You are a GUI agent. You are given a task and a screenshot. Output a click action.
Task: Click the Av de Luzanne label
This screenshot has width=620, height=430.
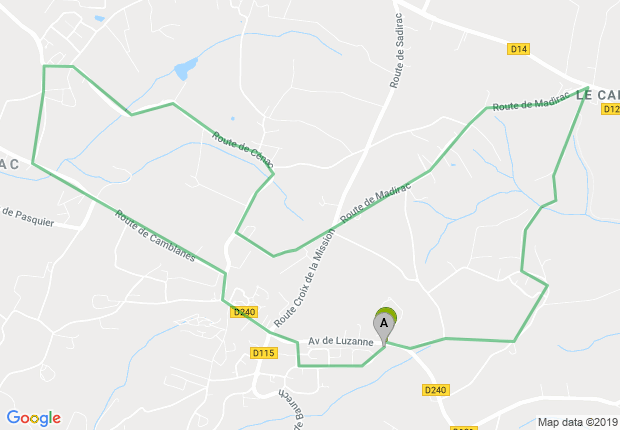pyautogui.click(x=341, y=341)
